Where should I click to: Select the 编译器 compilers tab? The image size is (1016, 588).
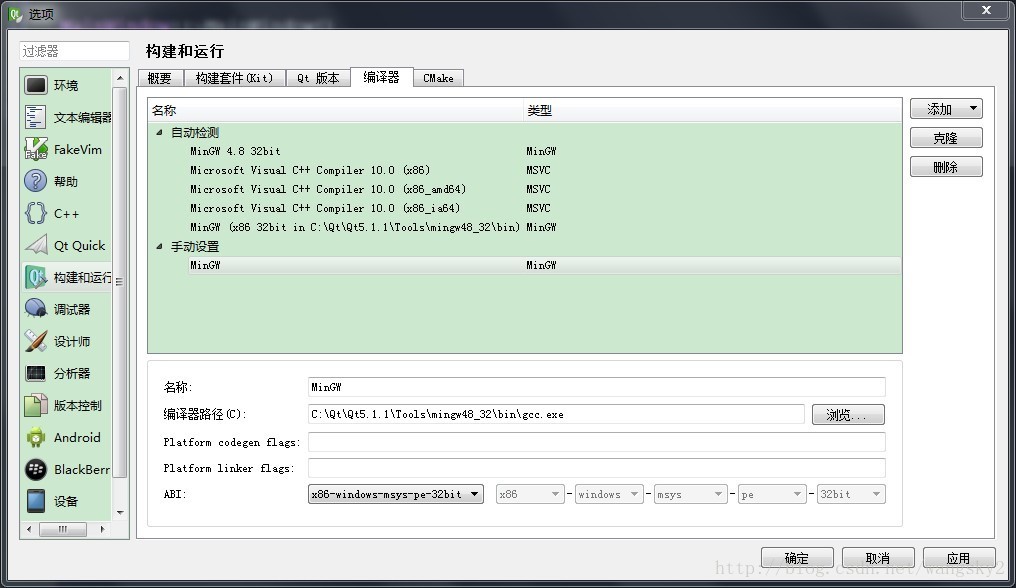pos(382,76)
